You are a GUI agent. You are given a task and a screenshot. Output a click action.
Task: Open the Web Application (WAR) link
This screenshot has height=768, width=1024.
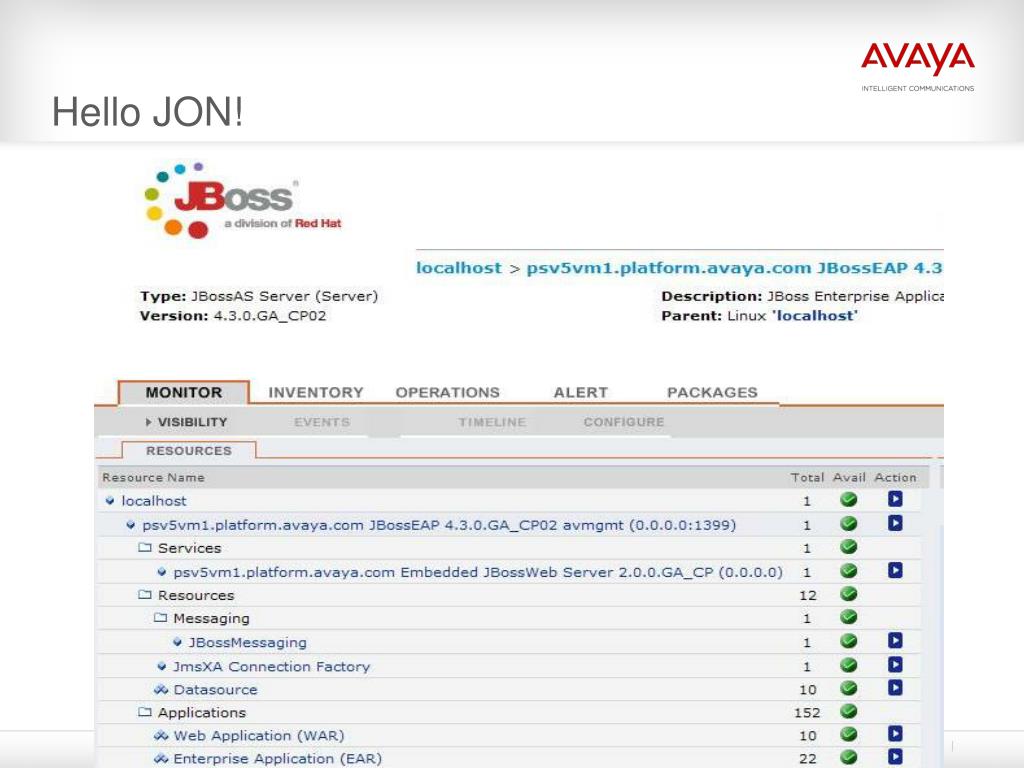point(259,735)
